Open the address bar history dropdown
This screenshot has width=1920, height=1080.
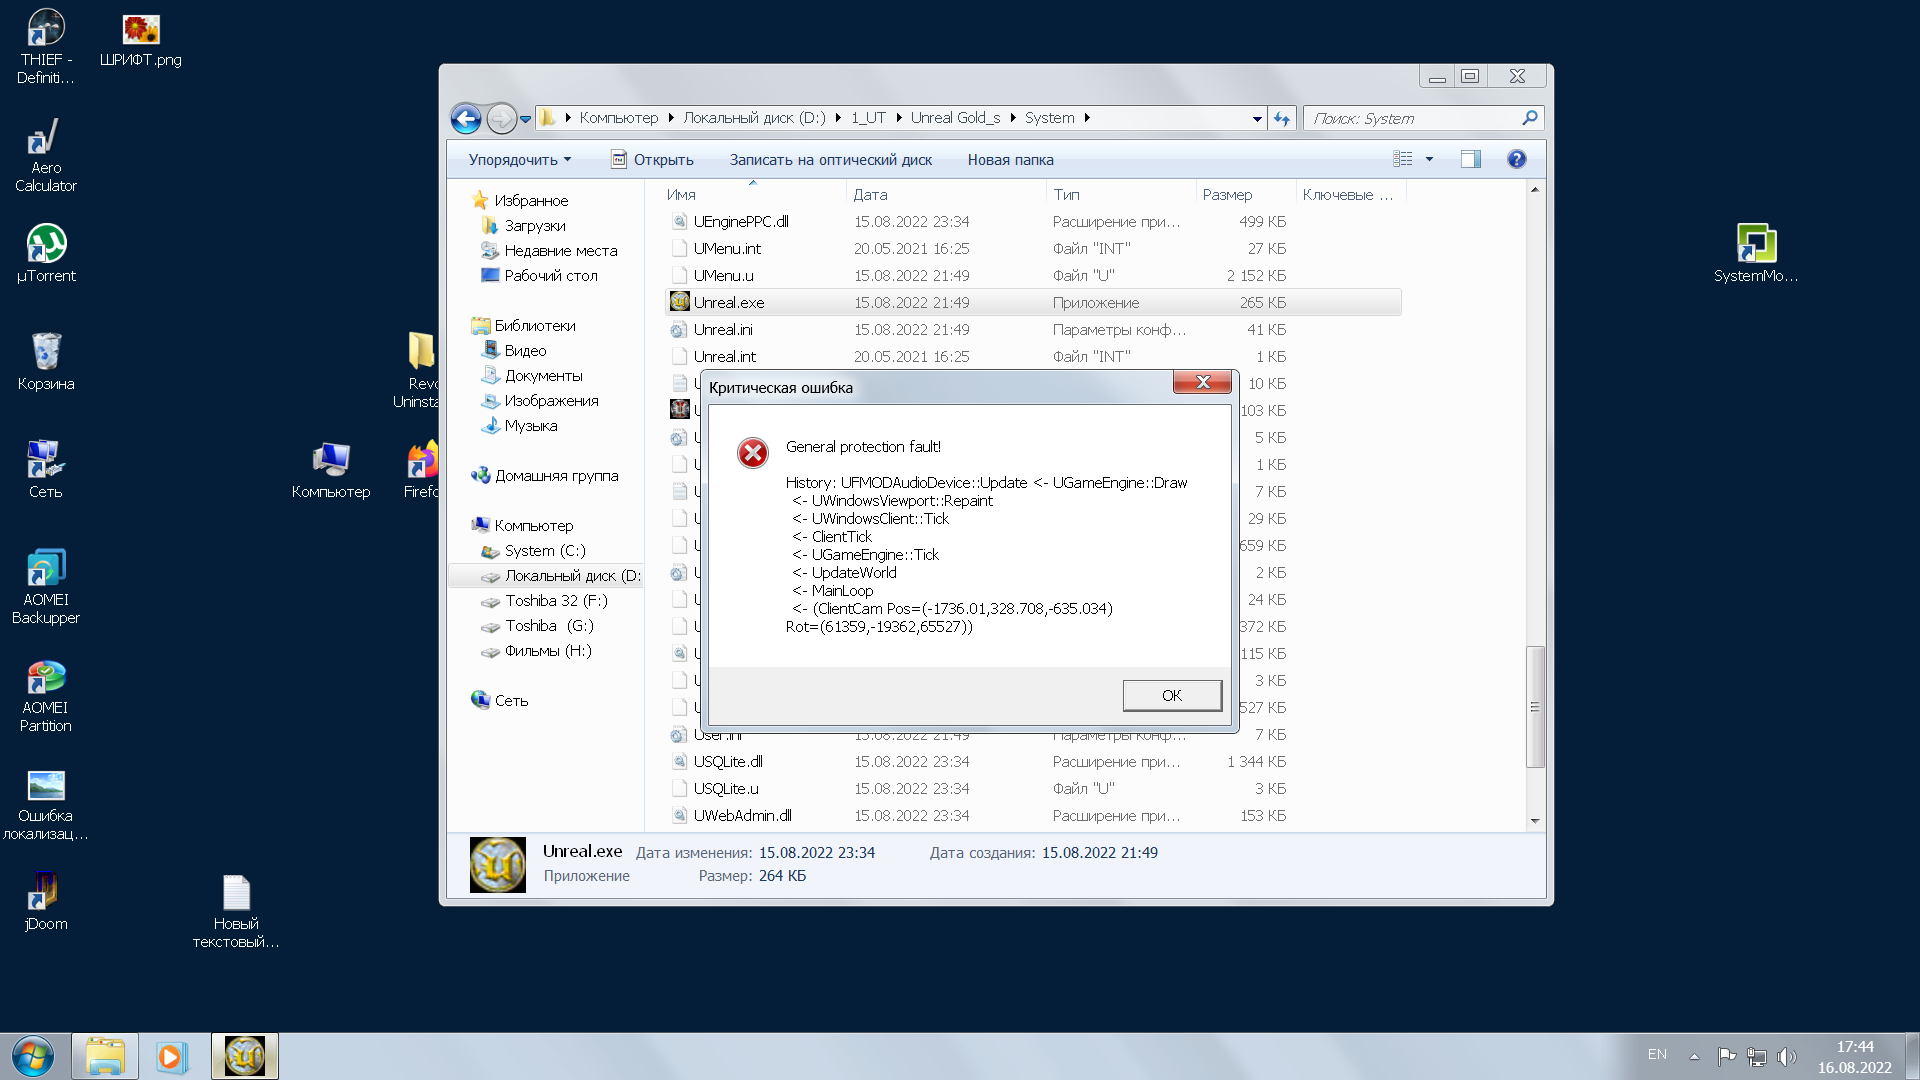(x=1257, y=119)
